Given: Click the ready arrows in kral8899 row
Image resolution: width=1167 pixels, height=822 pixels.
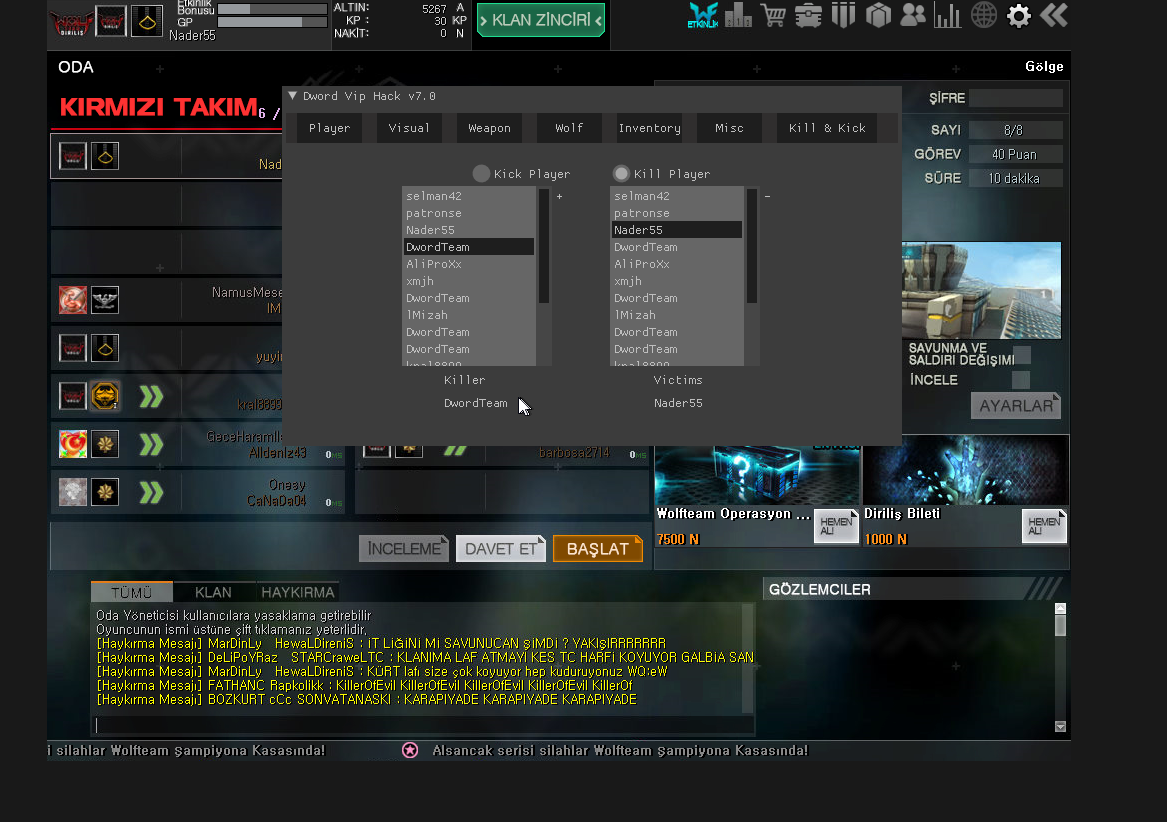Looking at the screenshot, I should tap(151, 397).
